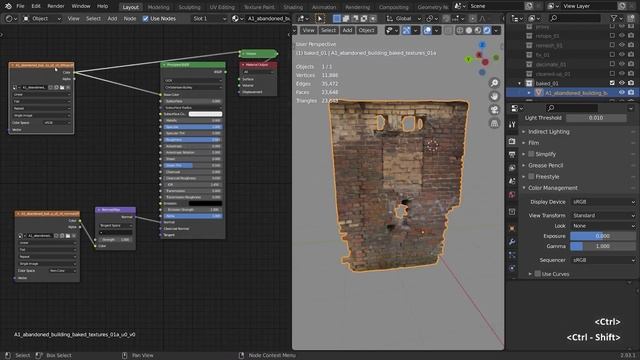Screen dimensions: 640x360
Task: Open the Window menu
Action: 81,6
